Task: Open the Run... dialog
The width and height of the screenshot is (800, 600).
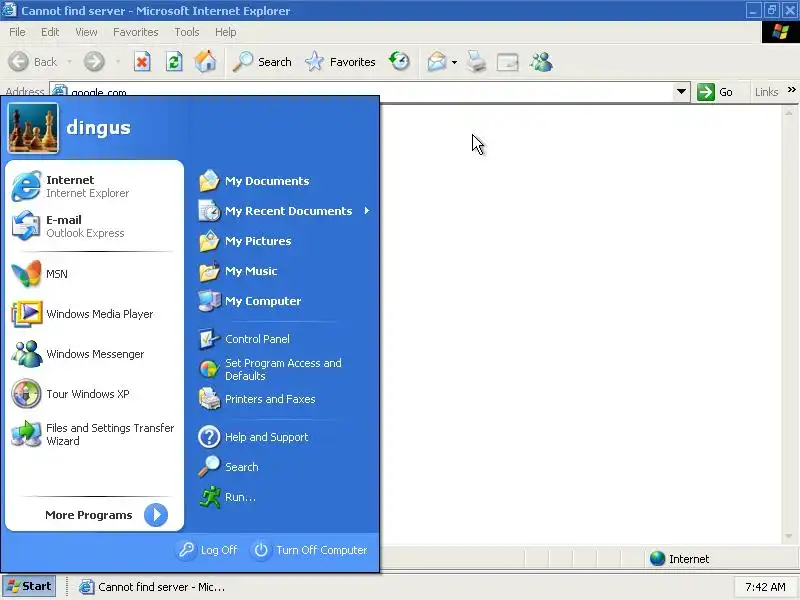Action: (x=284, y=497)
